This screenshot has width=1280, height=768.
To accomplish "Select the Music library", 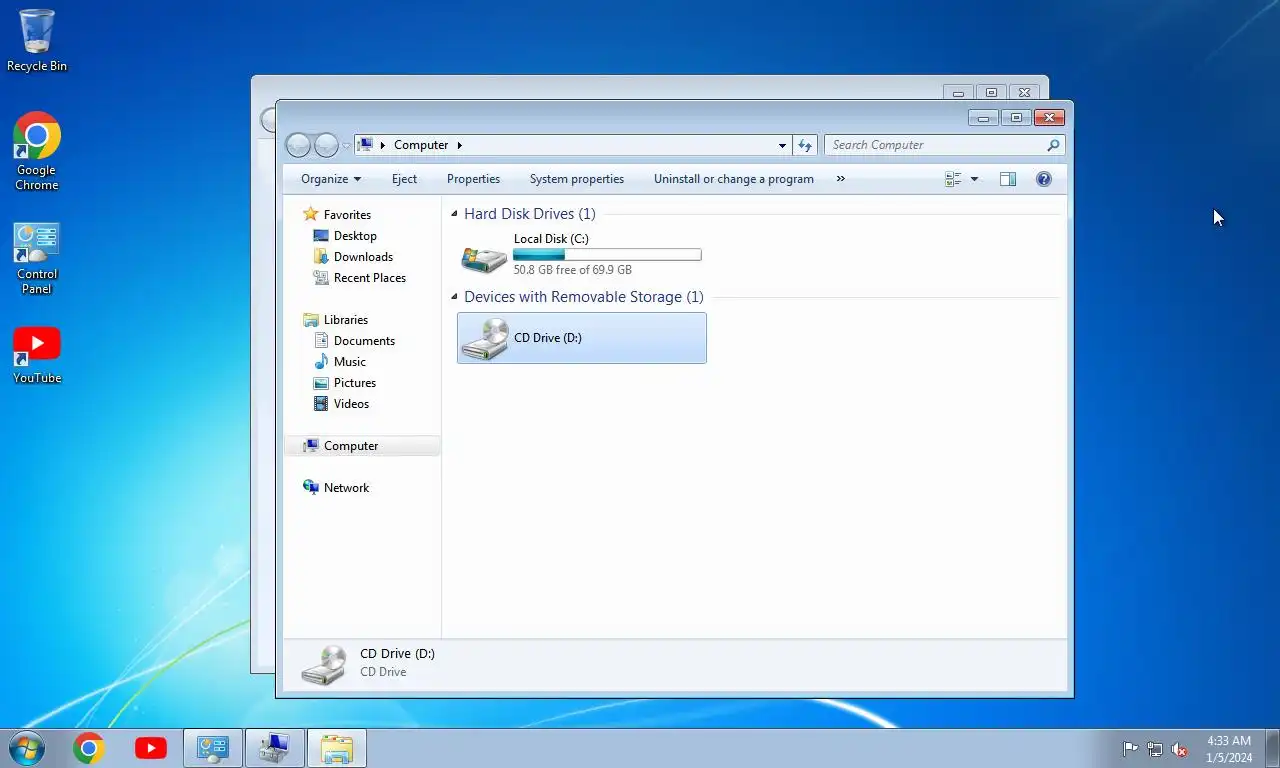I will coord(349,362).
